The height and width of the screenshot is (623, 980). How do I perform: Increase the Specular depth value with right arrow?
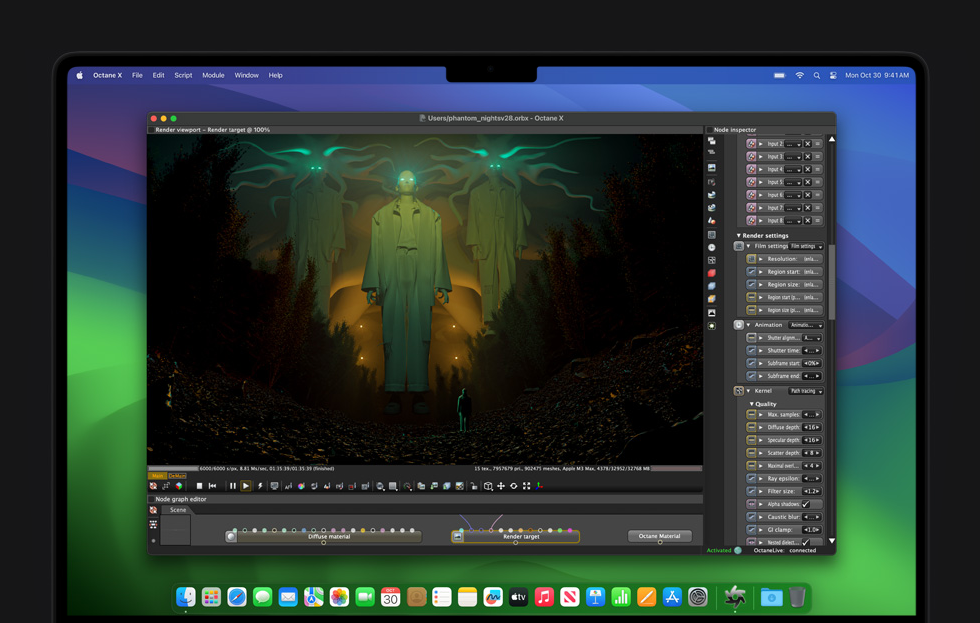[818, 441]
